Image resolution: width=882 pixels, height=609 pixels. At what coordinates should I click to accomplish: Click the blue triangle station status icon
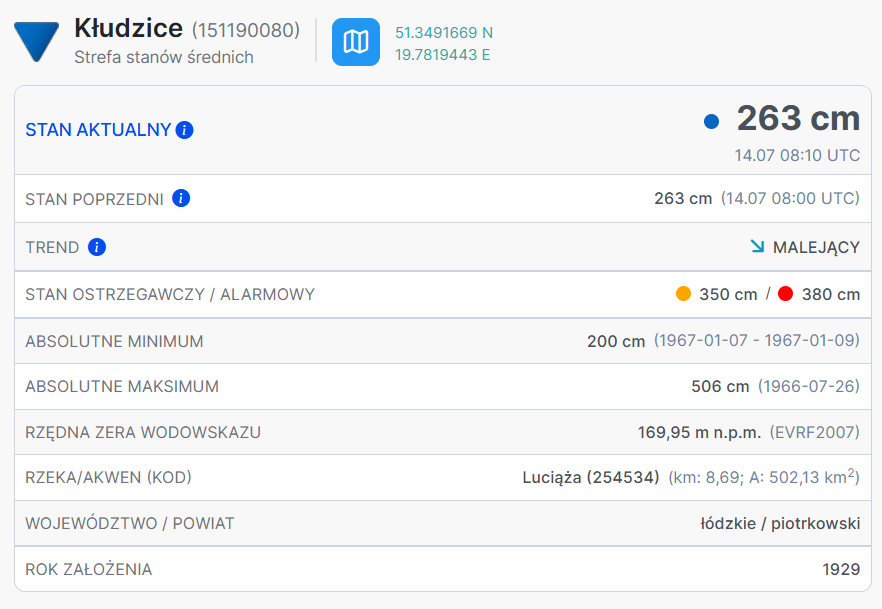36,40
